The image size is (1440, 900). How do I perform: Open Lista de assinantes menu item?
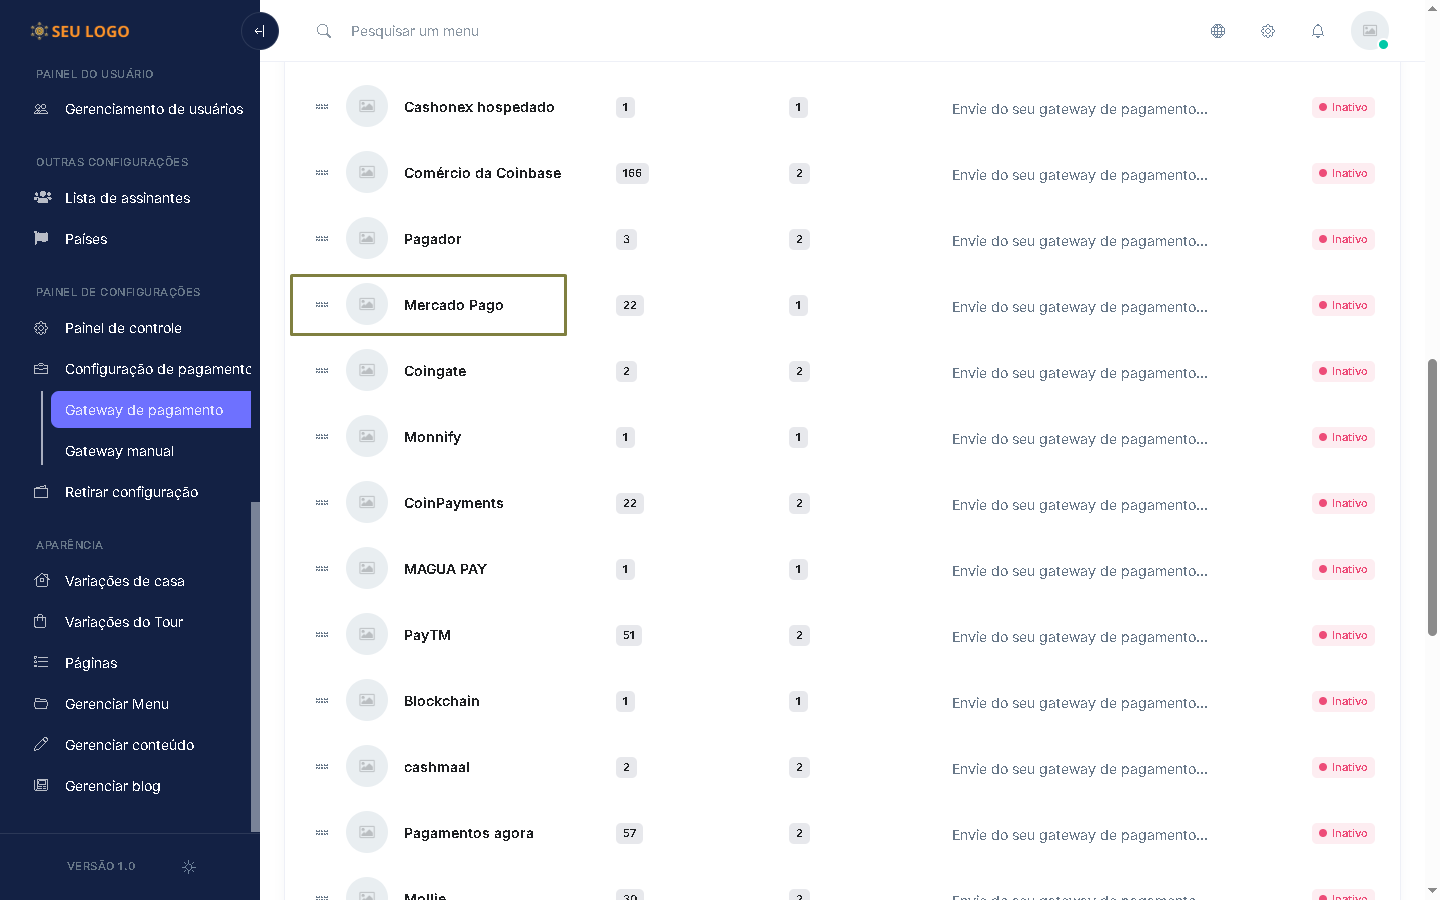point(127,198)
